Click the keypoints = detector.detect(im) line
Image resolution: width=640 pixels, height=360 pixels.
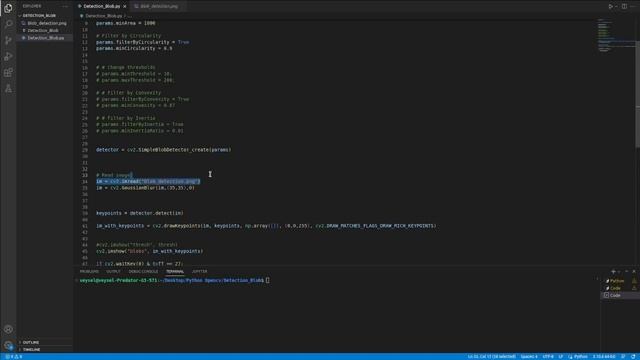click(140, 213)
